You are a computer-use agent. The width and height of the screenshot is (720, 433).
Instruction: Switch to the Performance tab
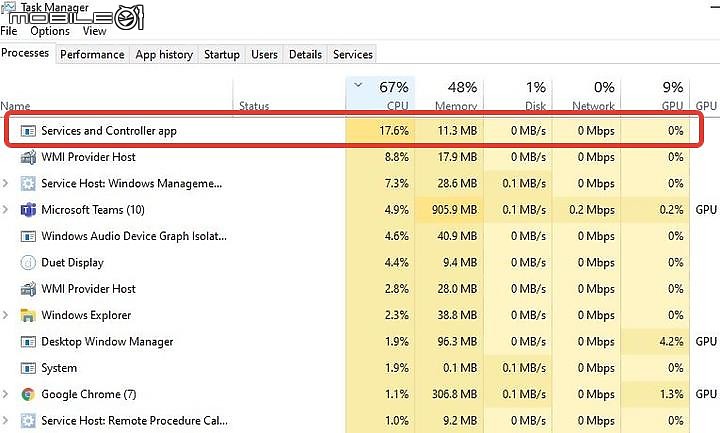92,54
